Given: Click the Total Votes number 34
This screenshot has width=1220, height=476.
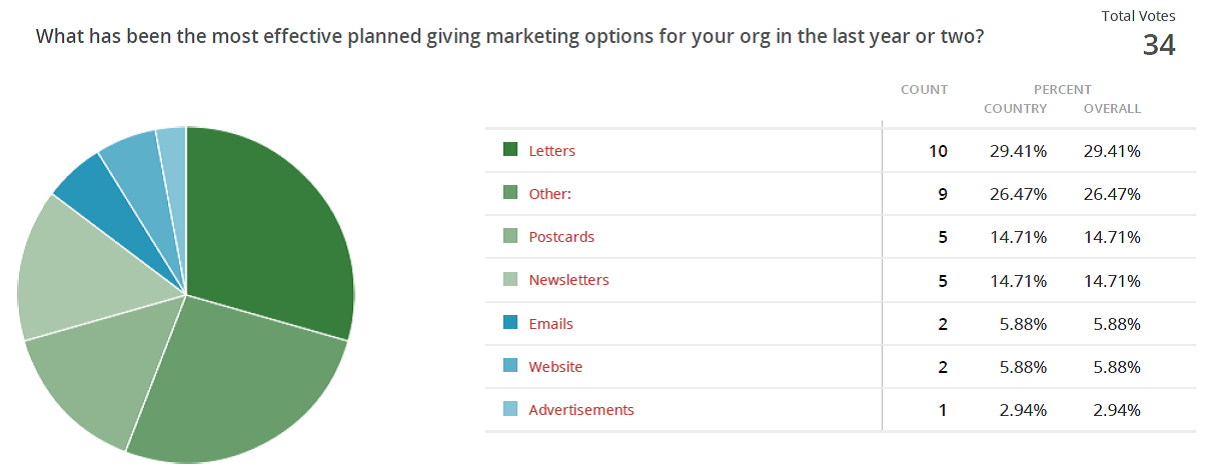Looking at the screenshot, I should click(x=1159, y=45).
